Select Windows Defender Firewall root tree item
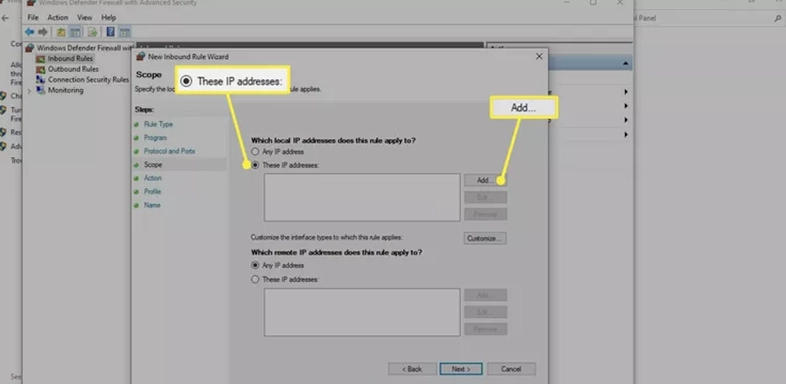Screen dimensions: 786x384 [83, 48]
